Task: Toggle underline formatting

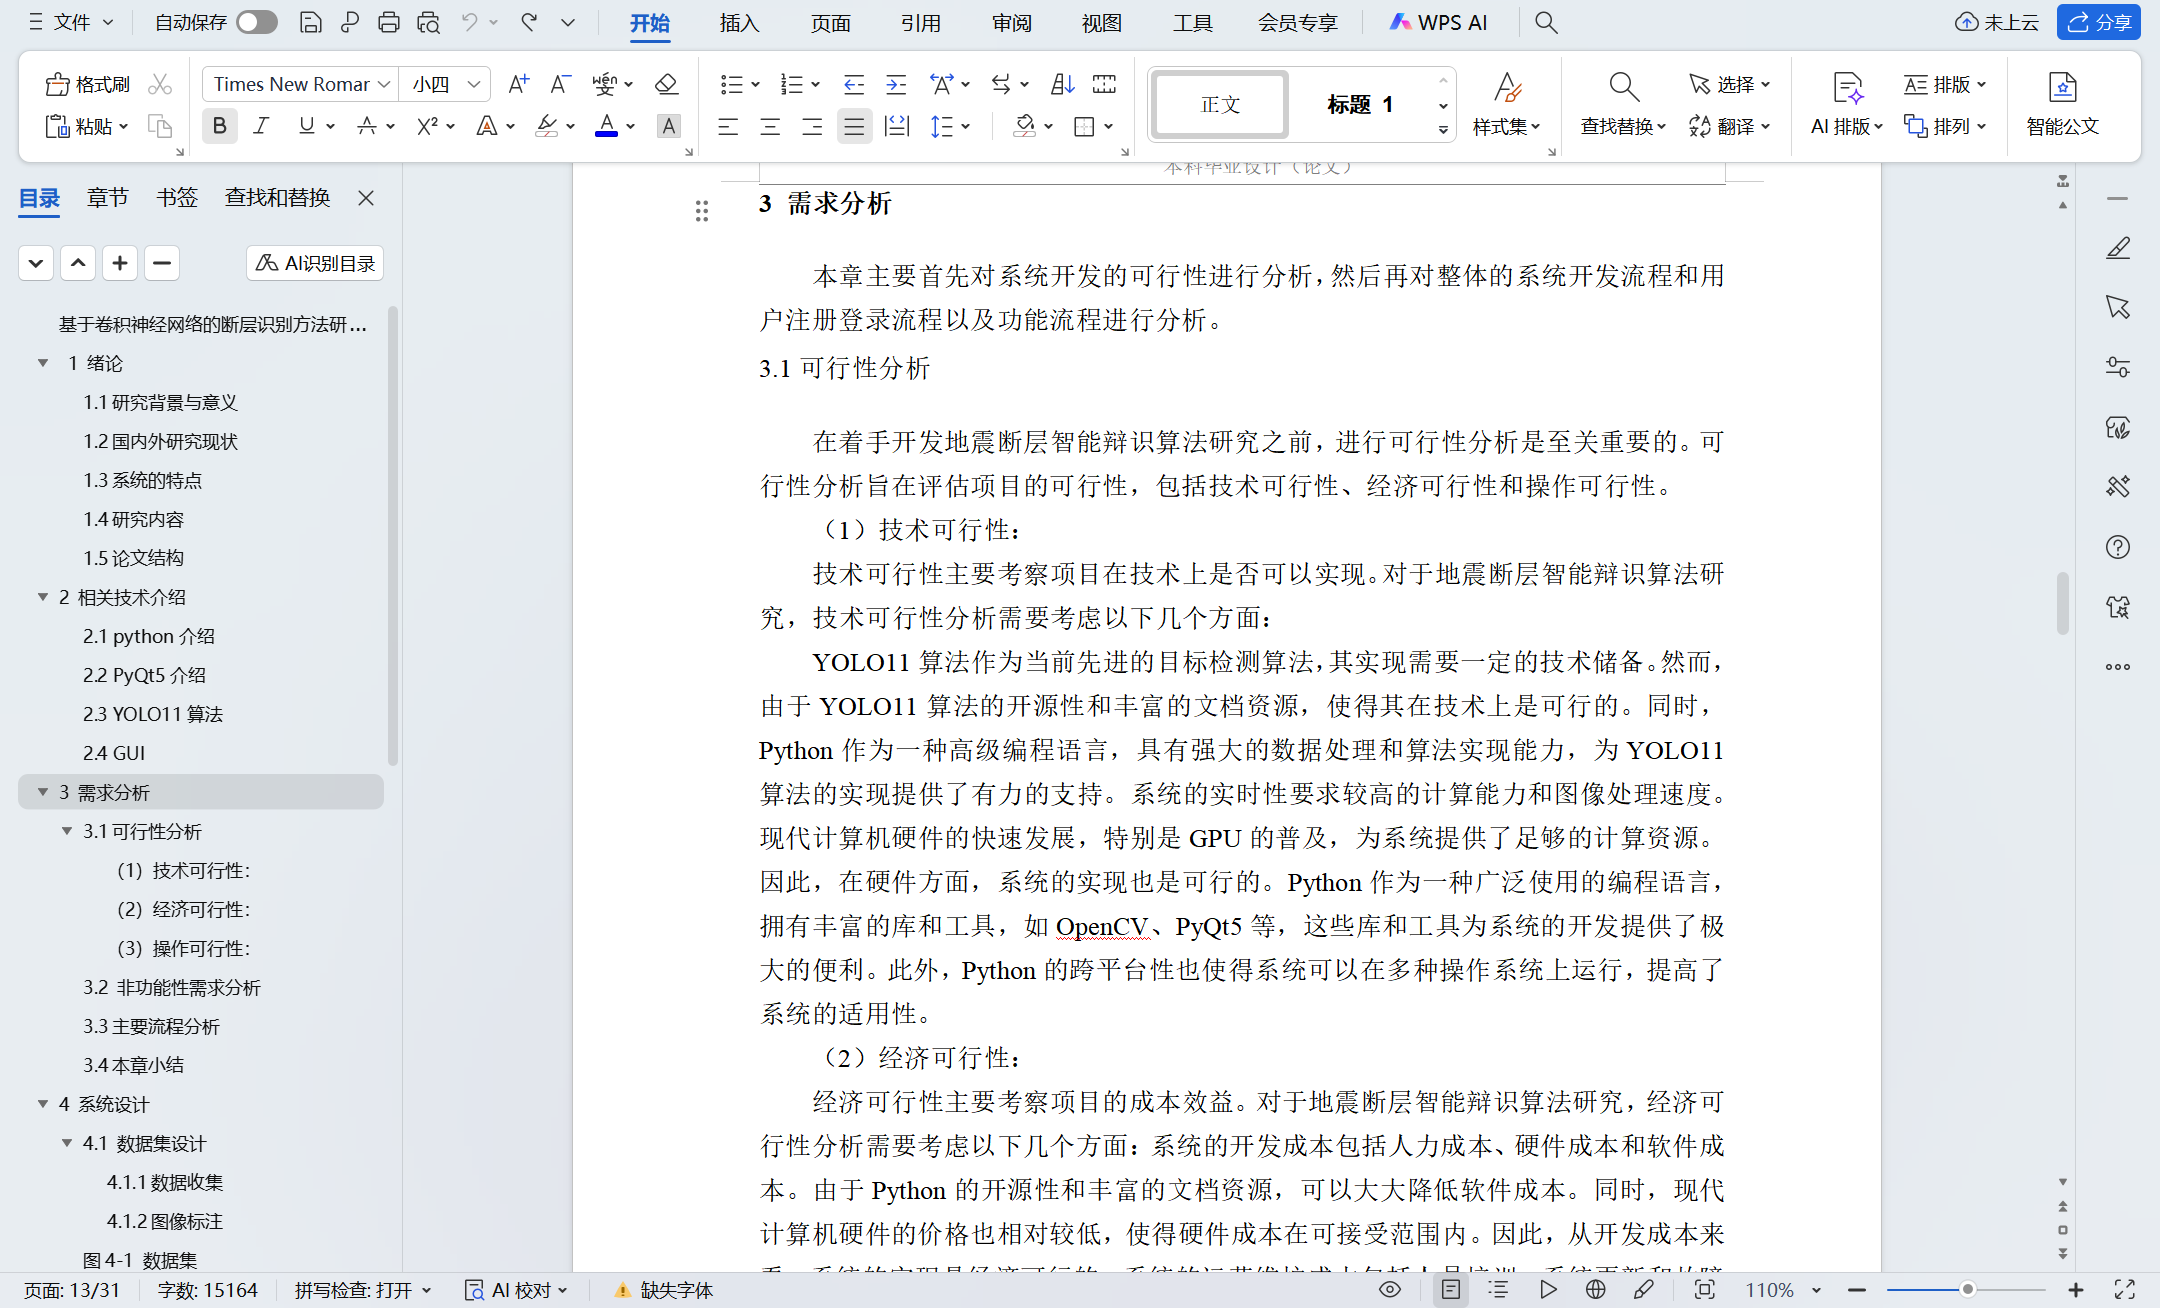Action: tap(306, 126)
